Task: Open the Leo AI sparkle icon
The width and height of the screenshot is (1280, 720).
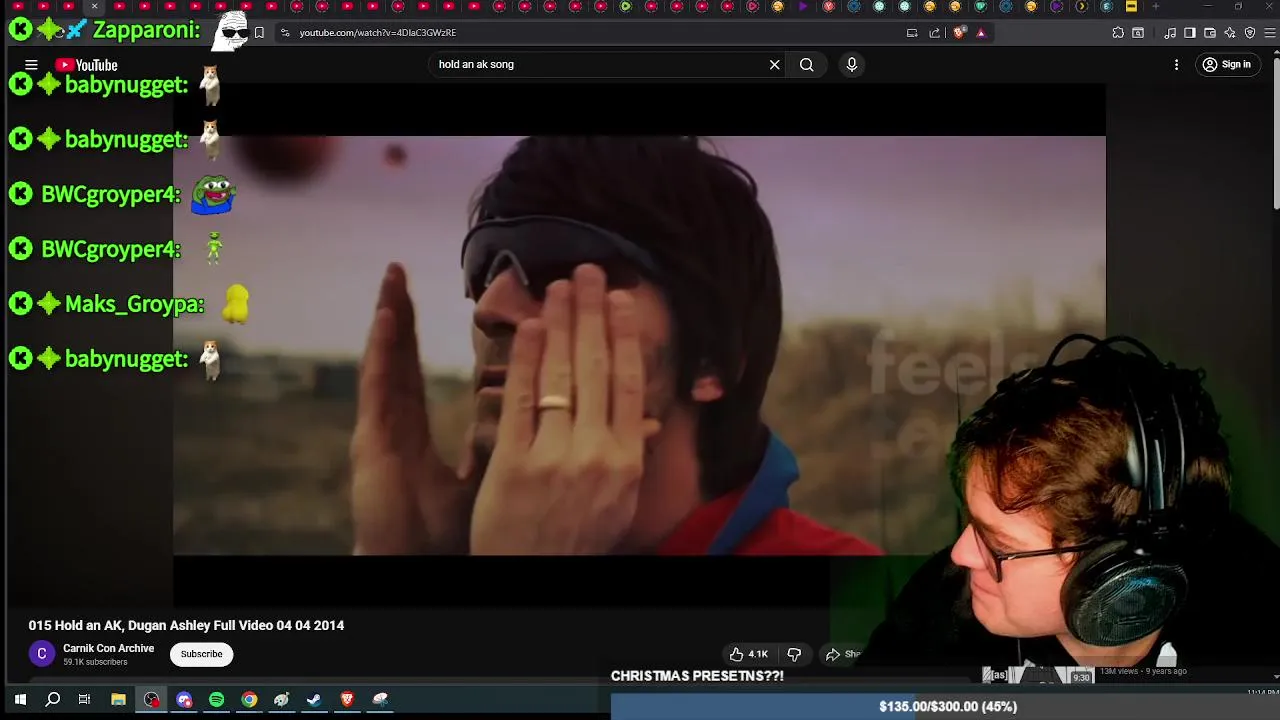Action: click(x=1230, y=33)
